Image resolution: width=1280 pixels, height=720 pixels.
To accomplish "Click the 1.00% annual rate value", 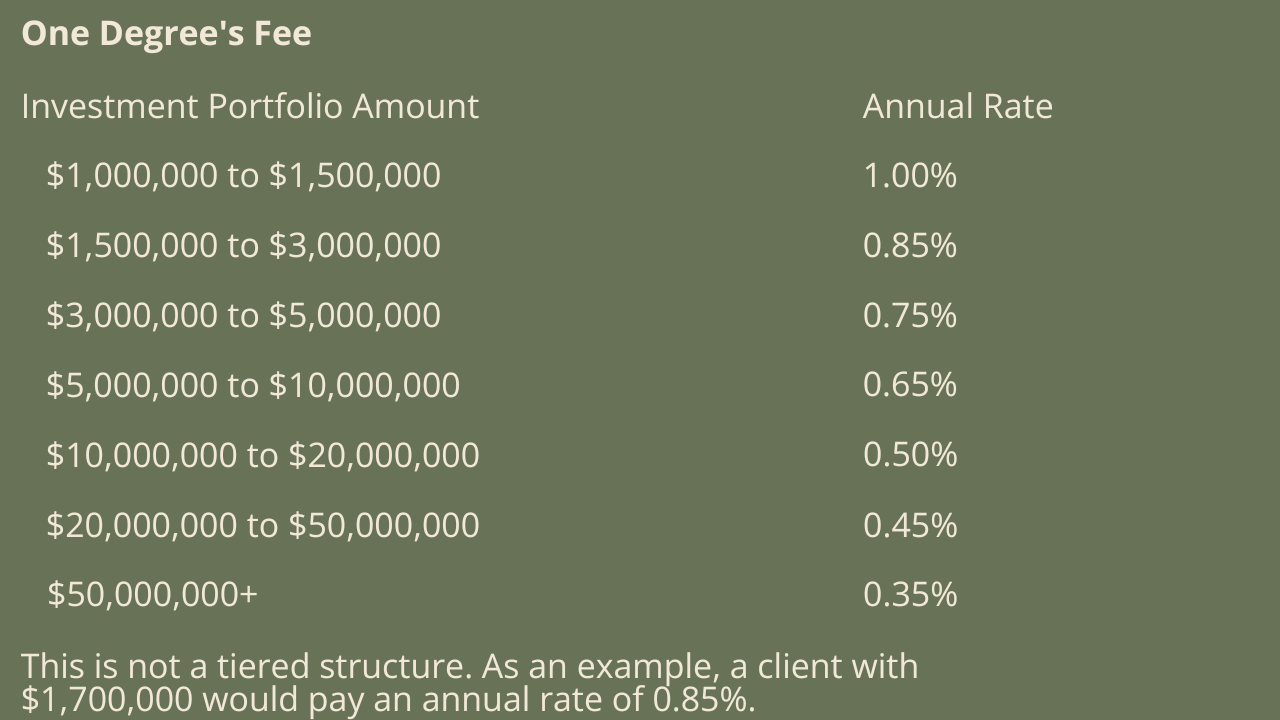I will (x=909, y=175).
